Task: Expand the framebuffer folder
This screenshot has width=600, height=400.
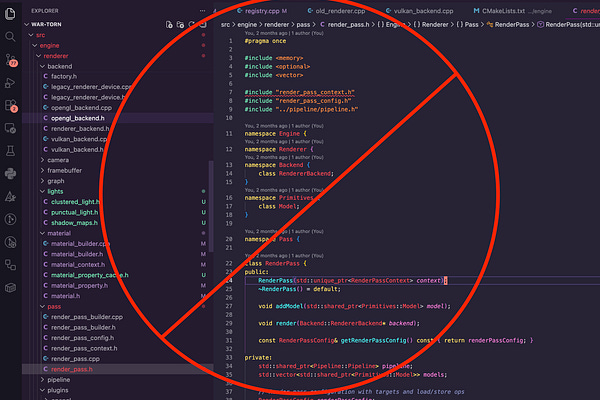Action: tap(42, 170)
